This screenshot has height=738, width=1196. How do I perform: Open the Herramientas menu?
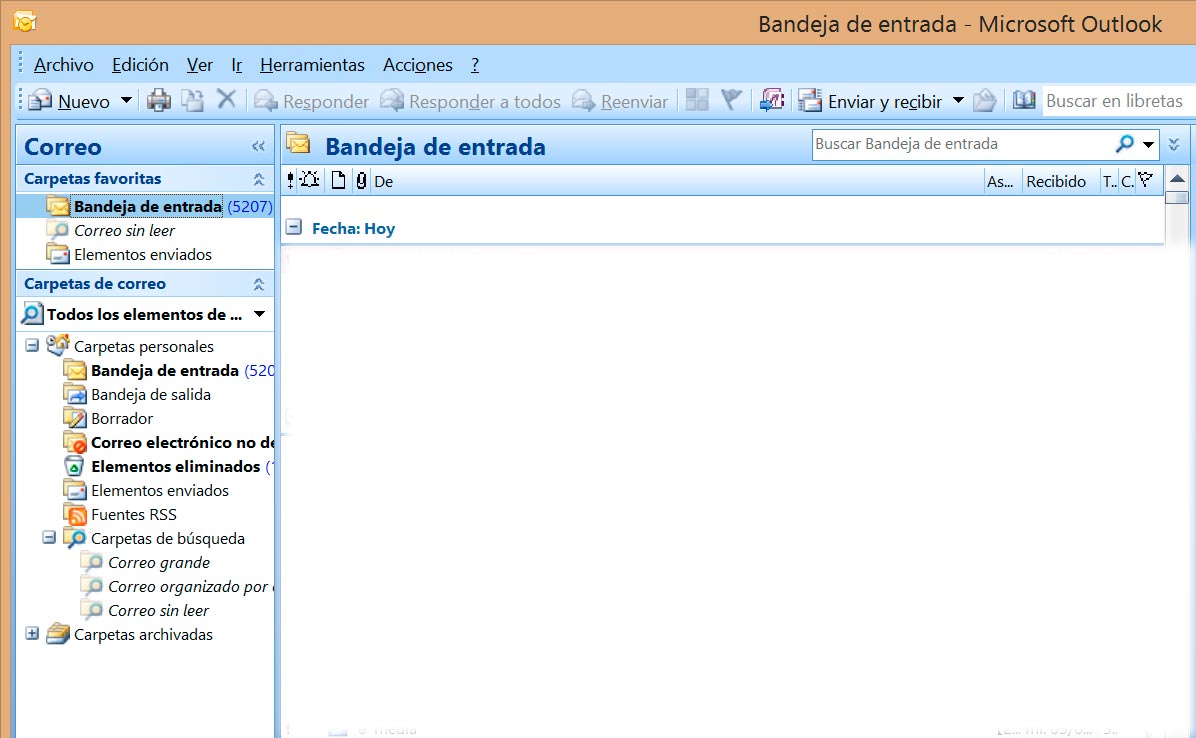(312, 65)
